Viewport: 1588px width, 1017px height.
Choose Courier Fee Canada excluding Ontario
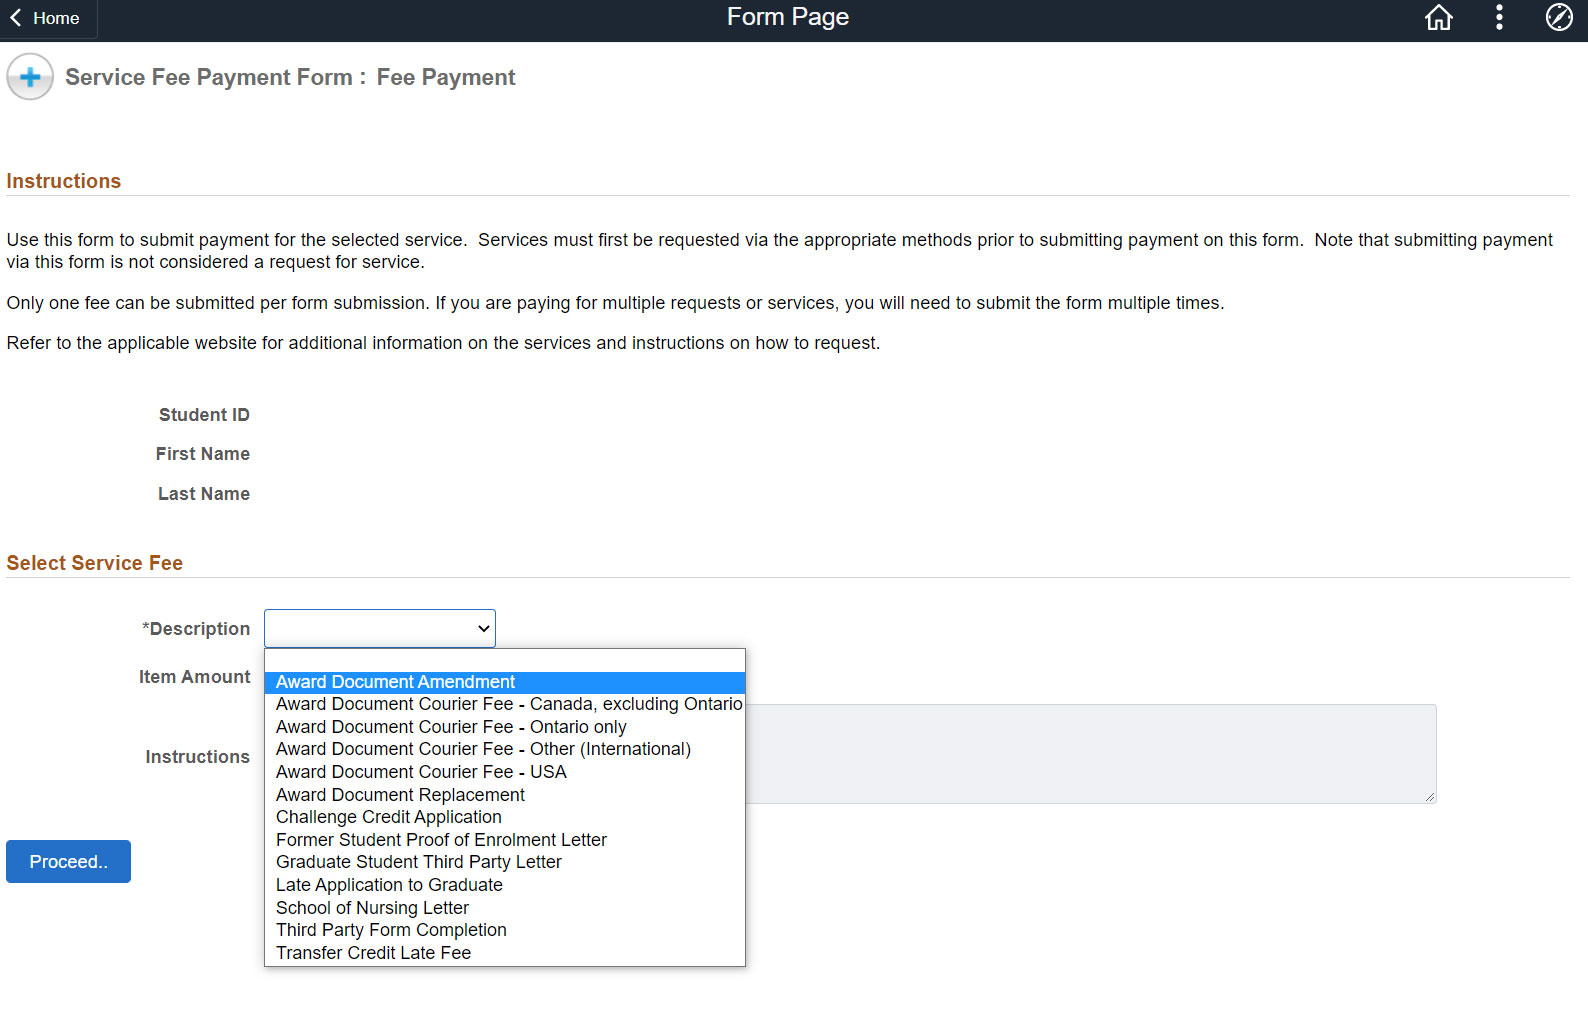pyautogui.click(x=508, y=704)
